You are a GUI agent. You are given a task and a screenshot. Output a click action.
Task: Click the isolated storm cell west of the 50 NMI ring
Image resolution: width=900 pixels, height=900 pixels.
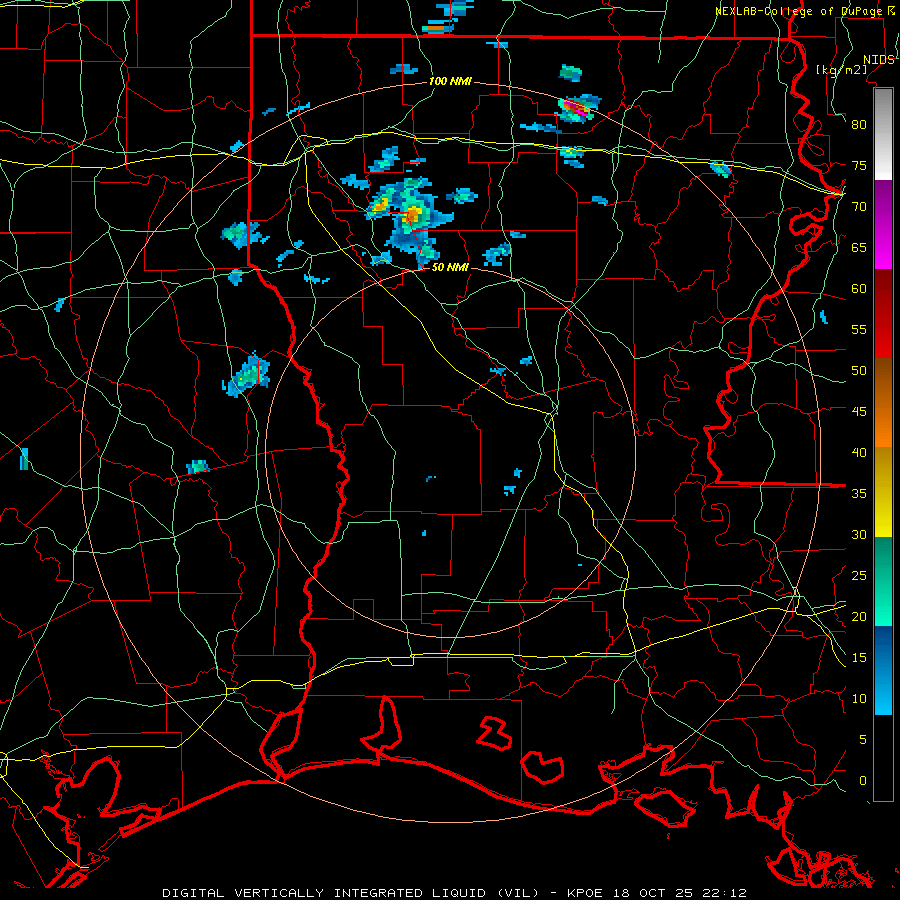pos(247,375)
